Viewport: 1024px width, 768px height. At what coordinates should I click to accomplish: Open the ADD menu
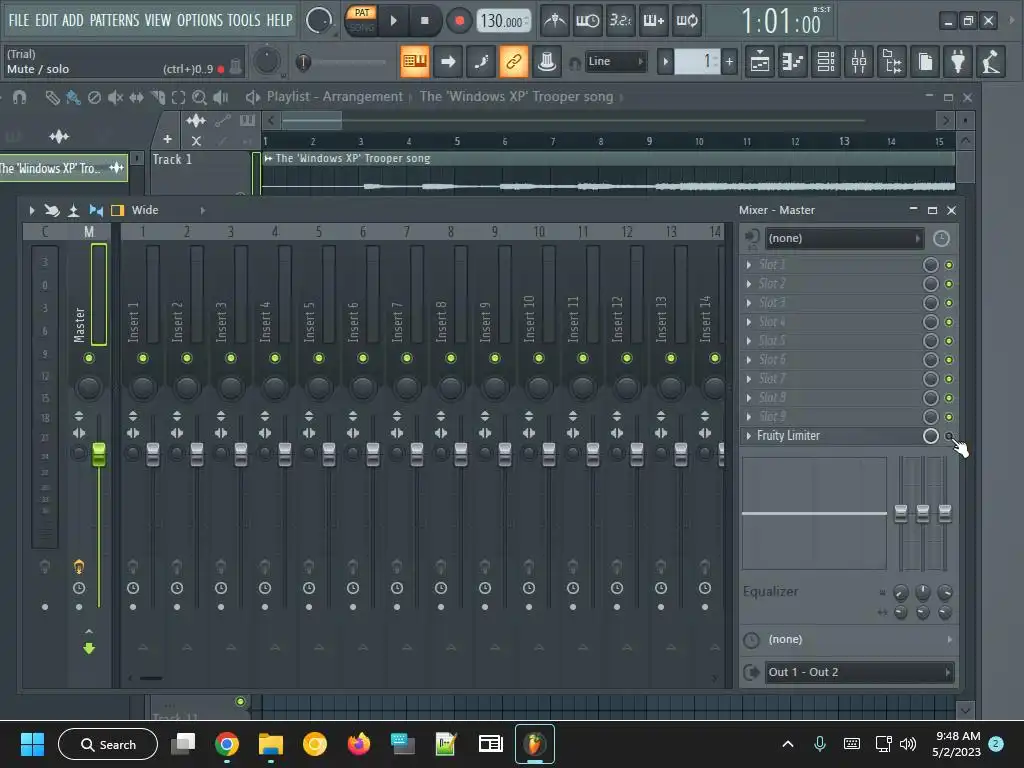coord(72,20)
